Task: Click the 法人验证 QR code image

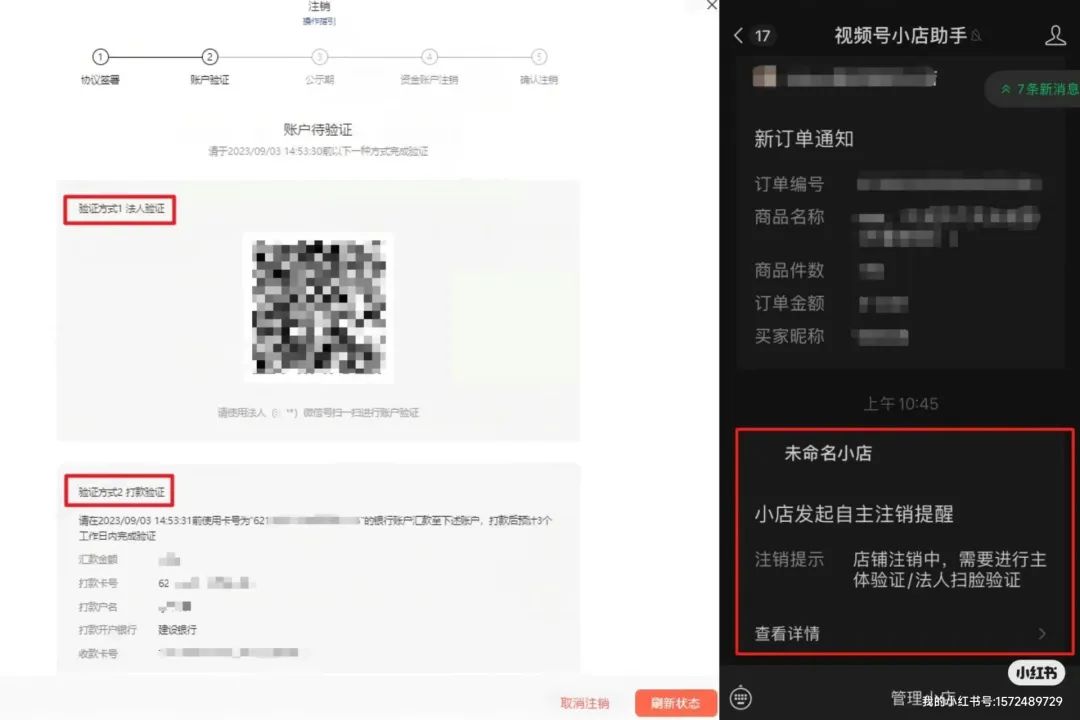Action: pos(318,307)
